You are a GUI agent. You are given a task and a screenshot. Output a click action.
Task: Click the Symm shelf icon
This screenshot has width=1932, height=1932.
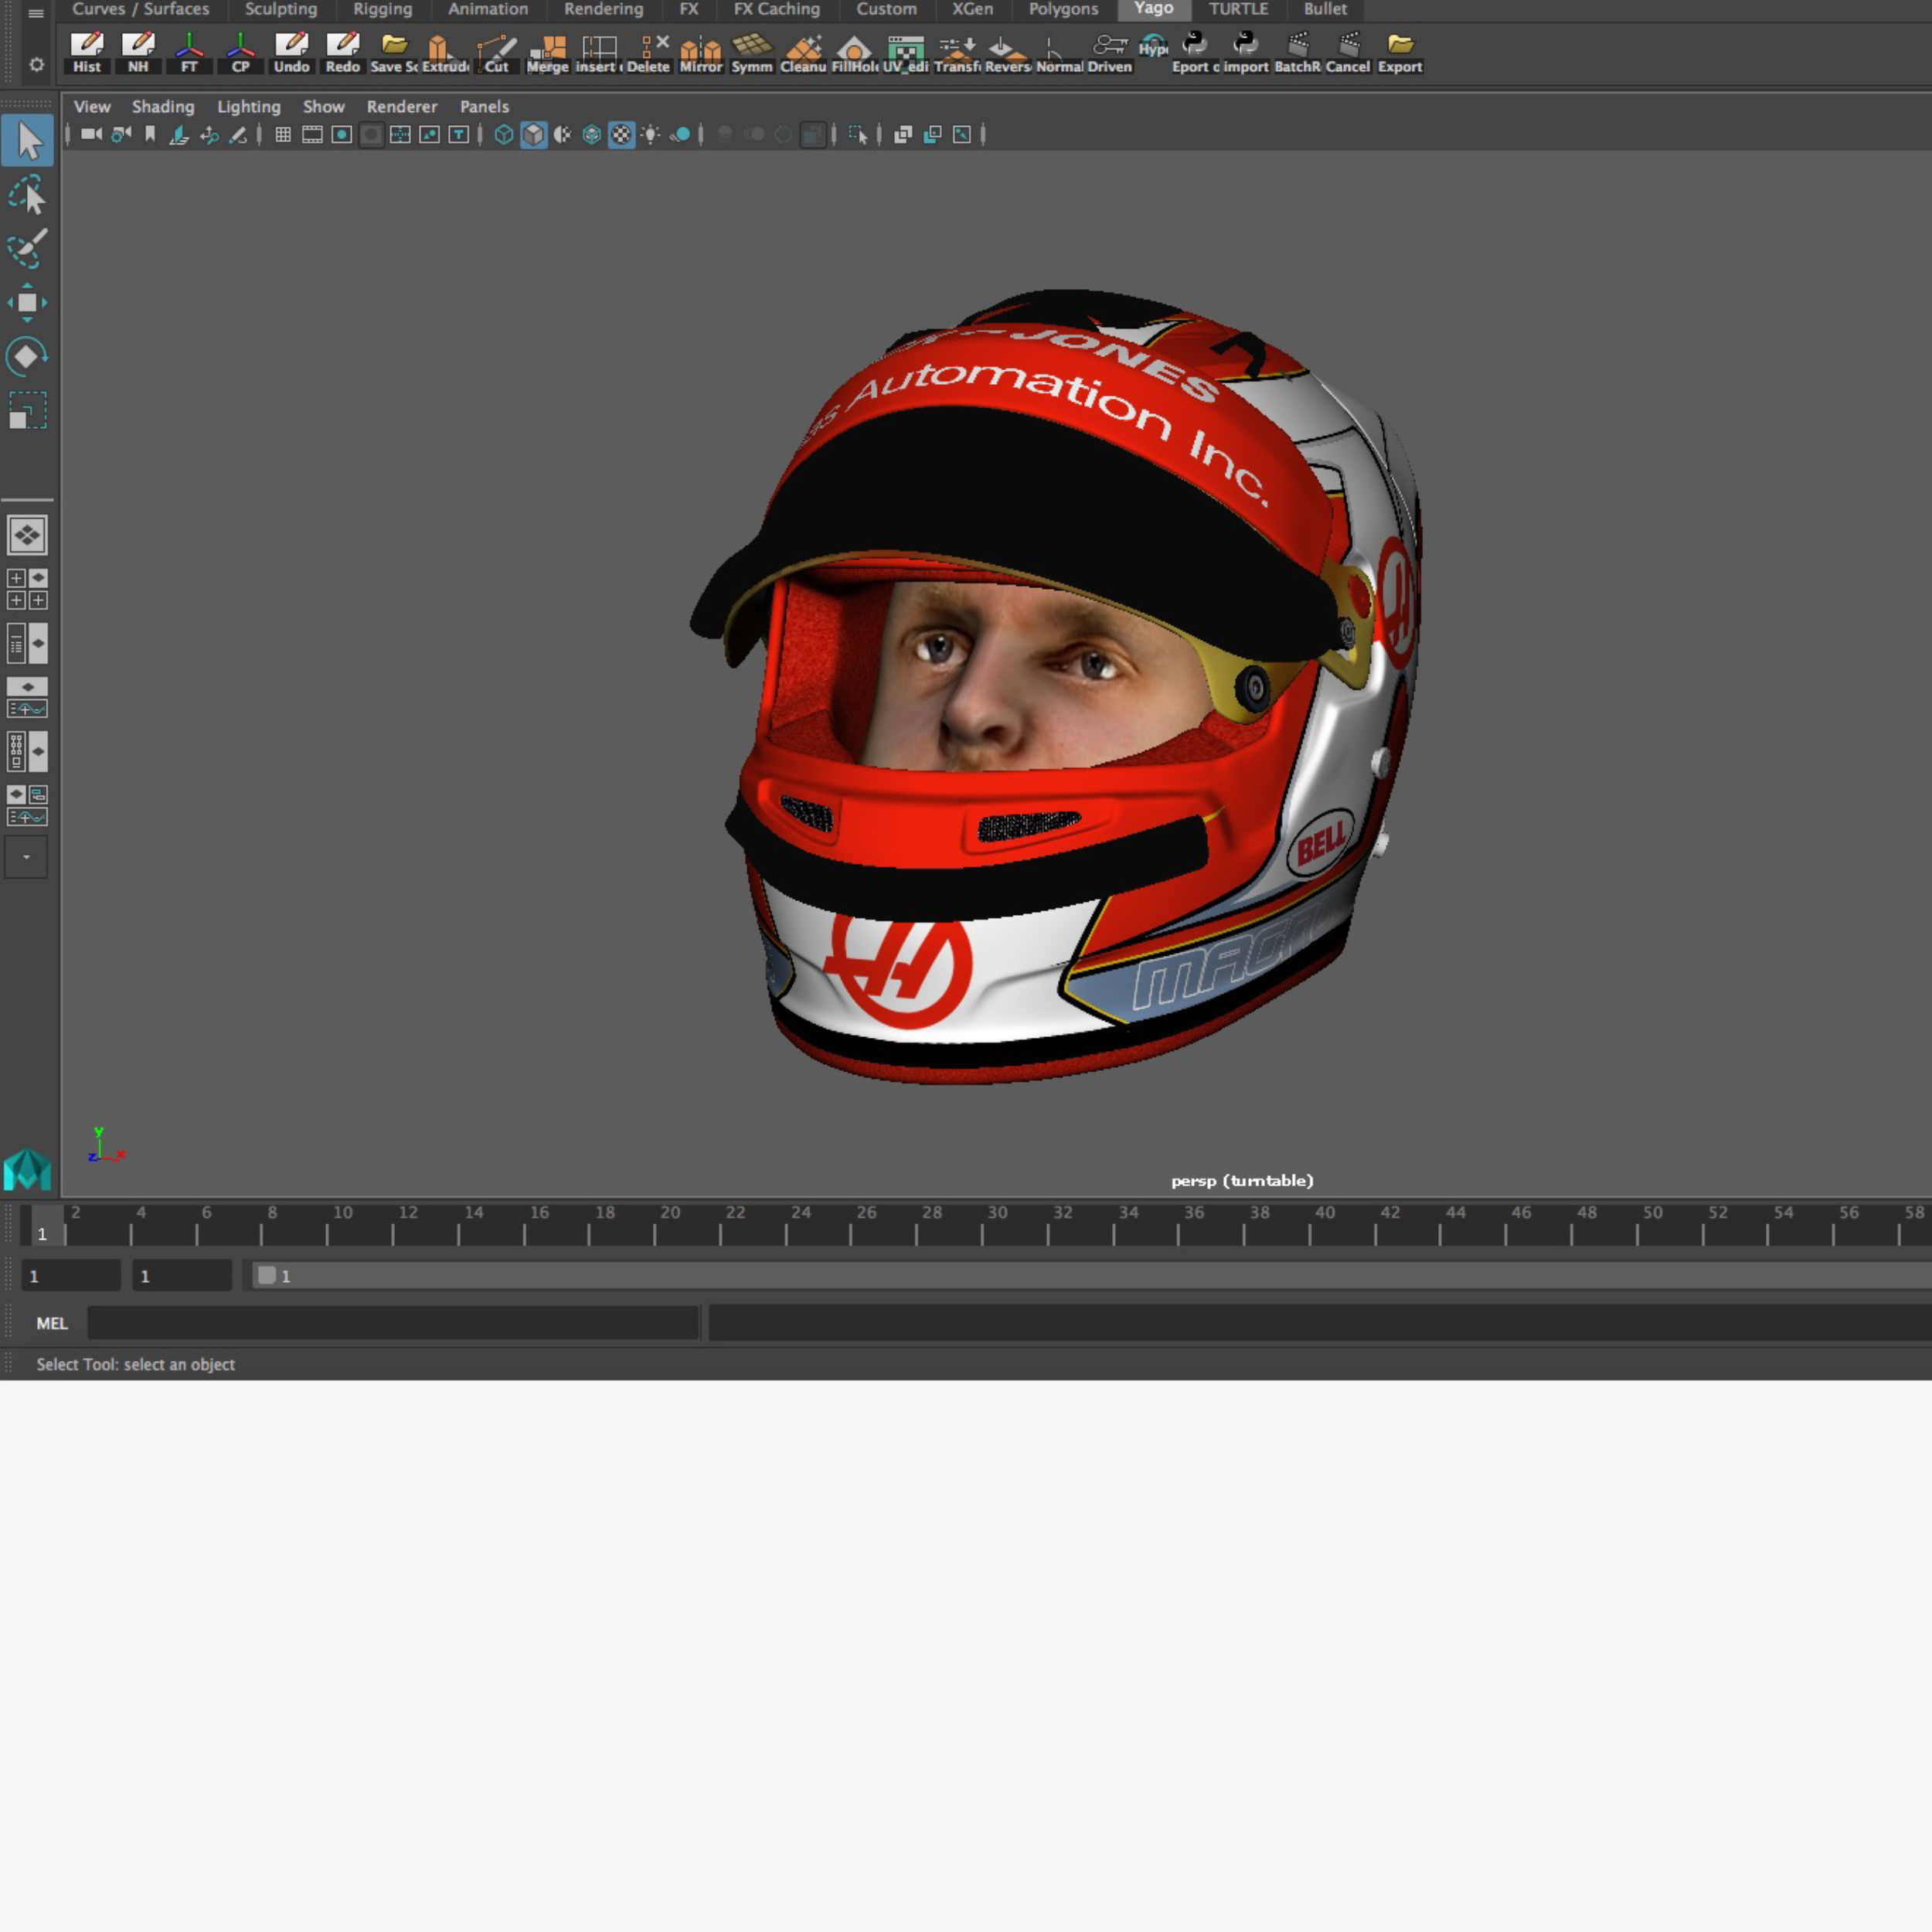(751, 53)
